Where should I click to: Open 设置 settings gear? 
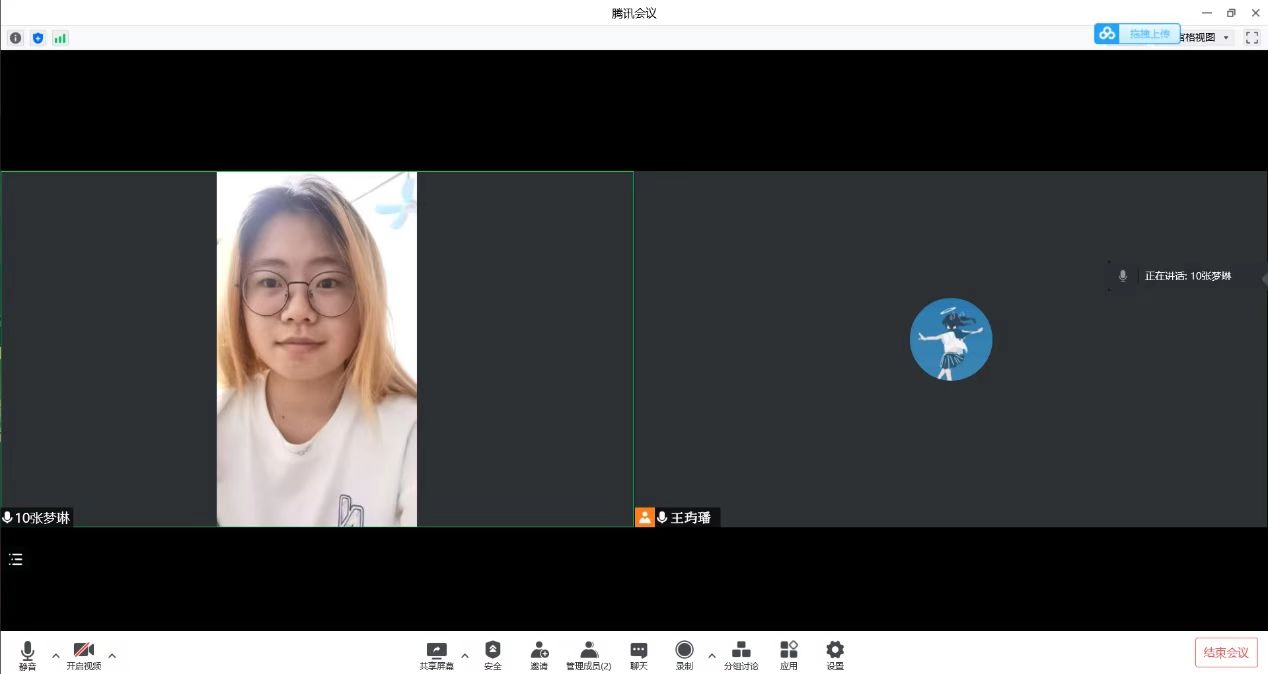coord(835,655)
